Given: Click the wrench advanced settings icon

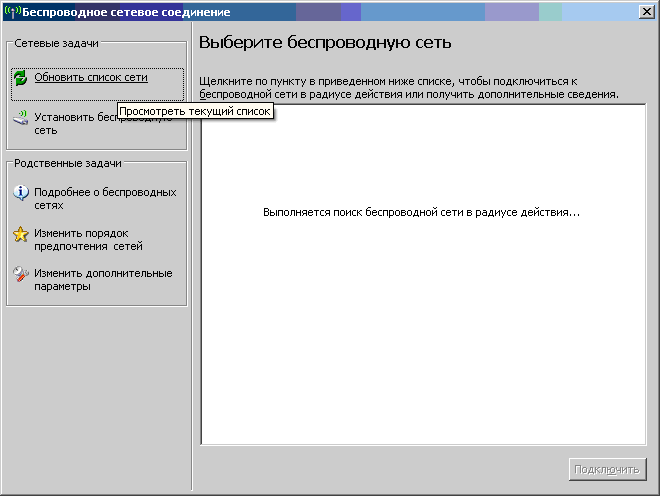Looking at the screenshot, I should pos(21,274).
